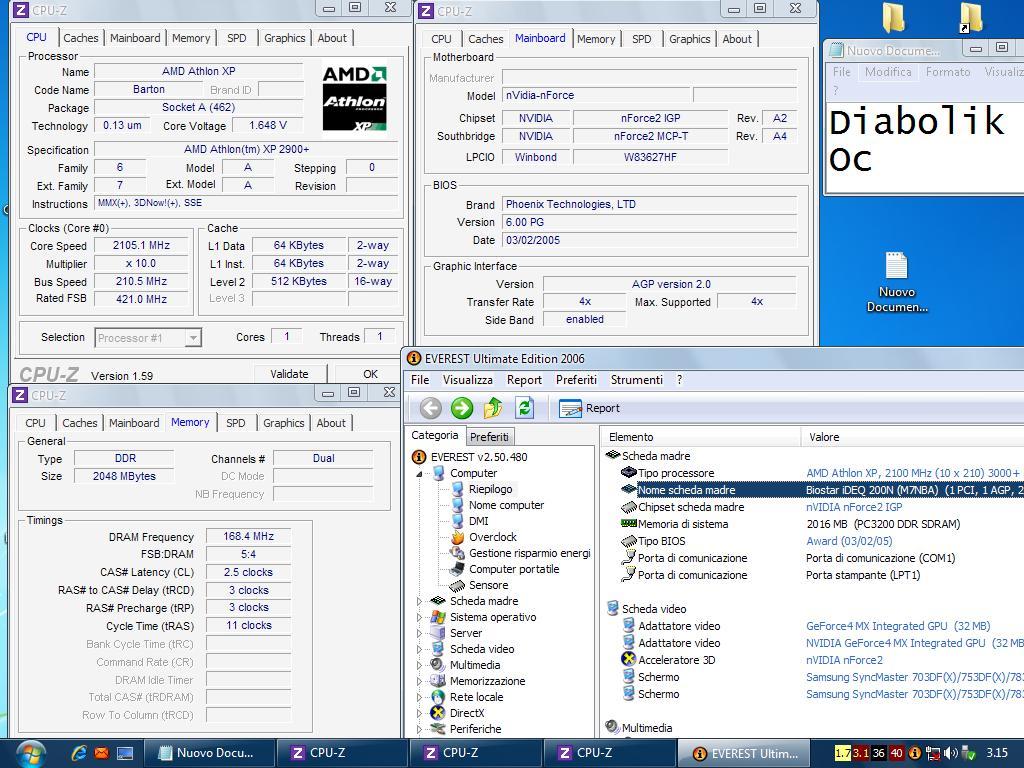Expand the Sistema operativo tree node

(x=419, y=617)
